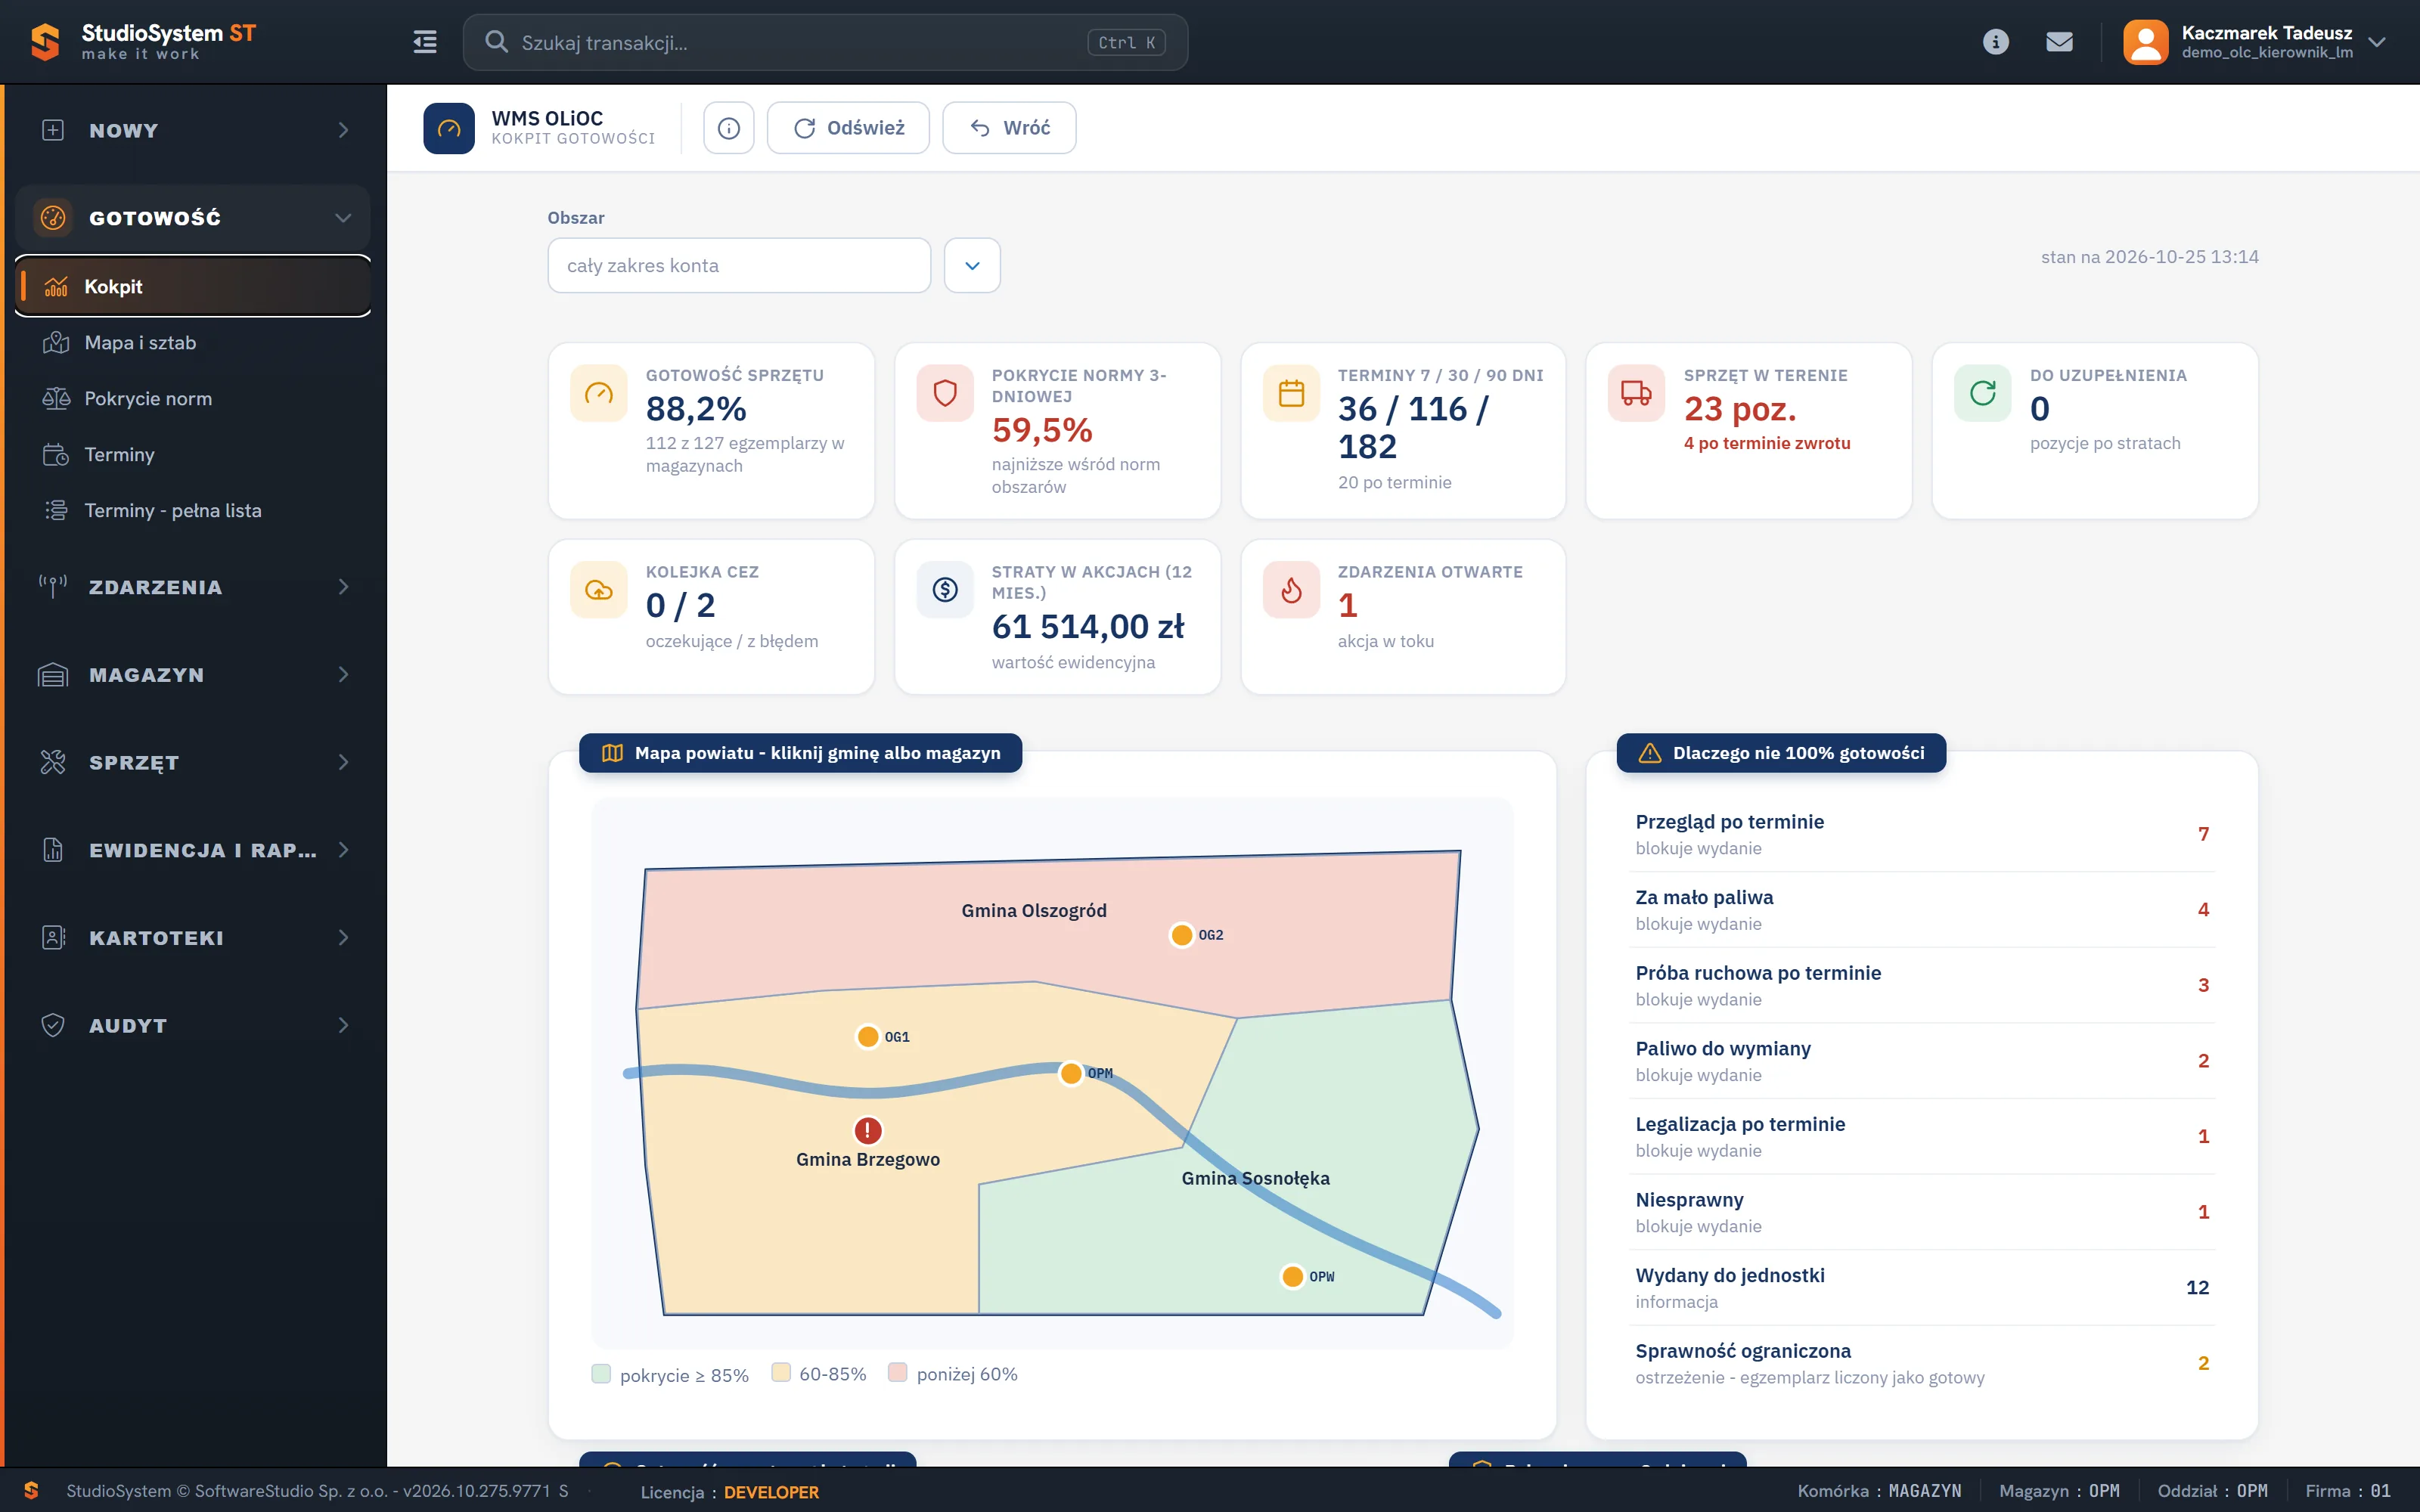Screen dimensions: 2420x1512
Task: Expand the NOWY sidebar section
Action: point(193,130)
